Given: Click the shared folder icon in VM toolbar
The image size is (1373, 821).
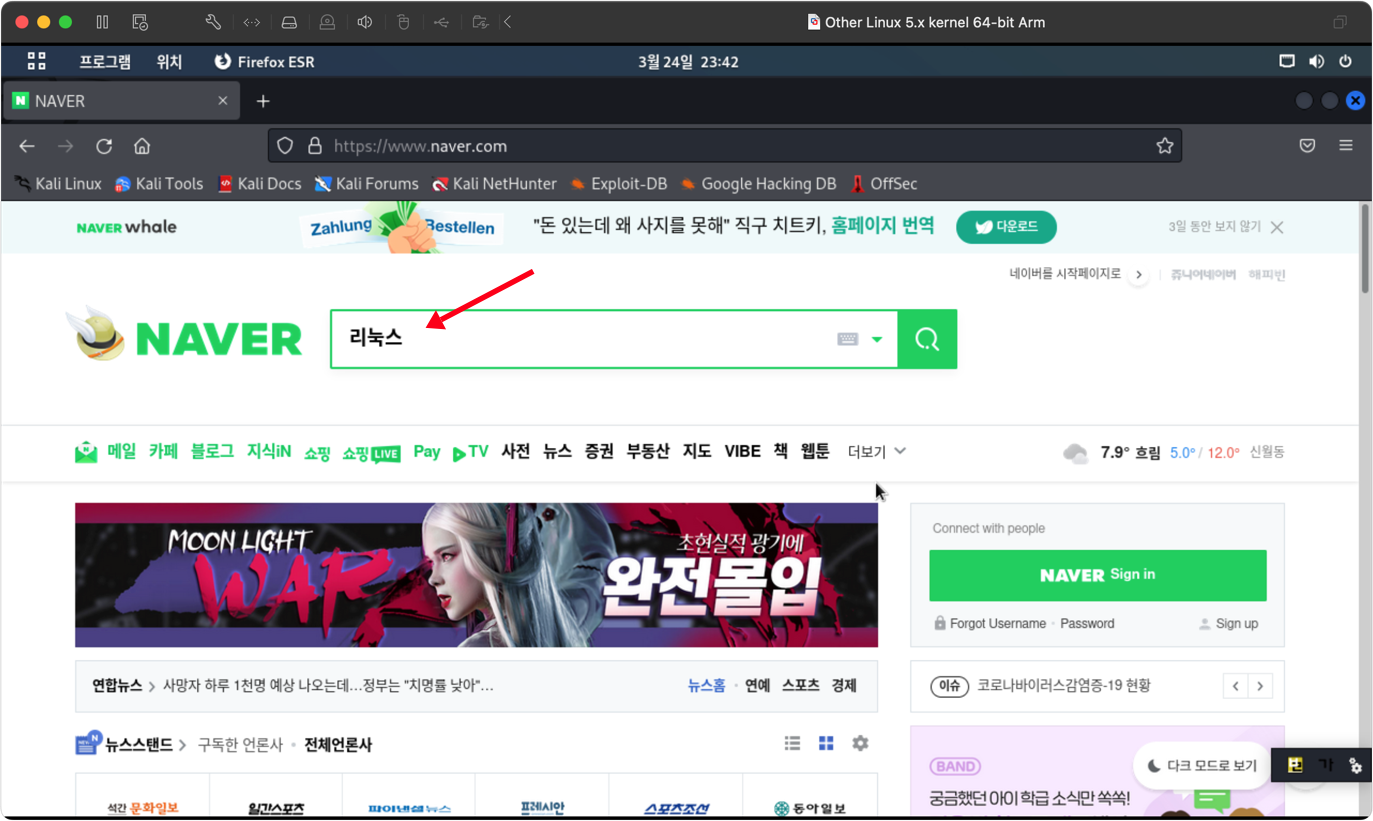Looking at the screenshot, I should (x=480, y=22).
